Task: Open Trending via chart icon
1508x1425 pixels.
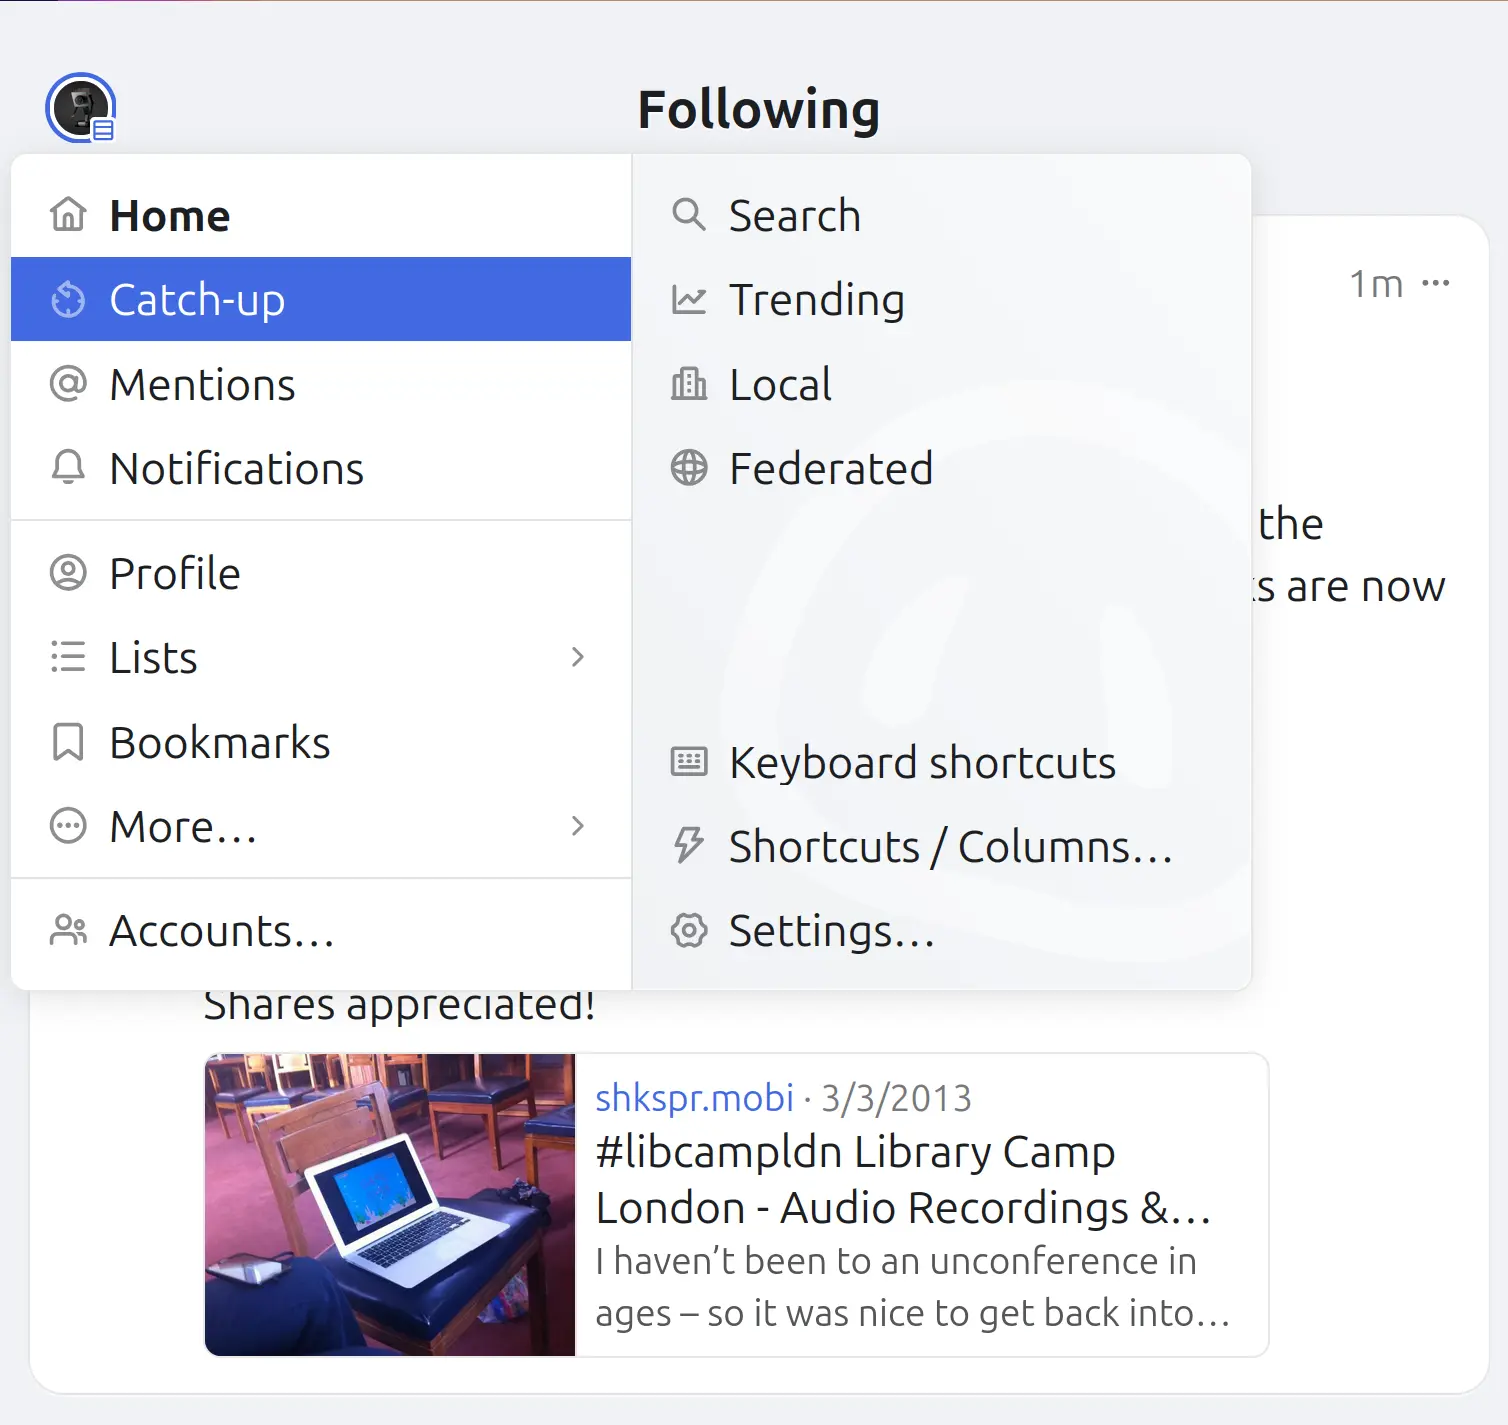Action: click(689, 300)
